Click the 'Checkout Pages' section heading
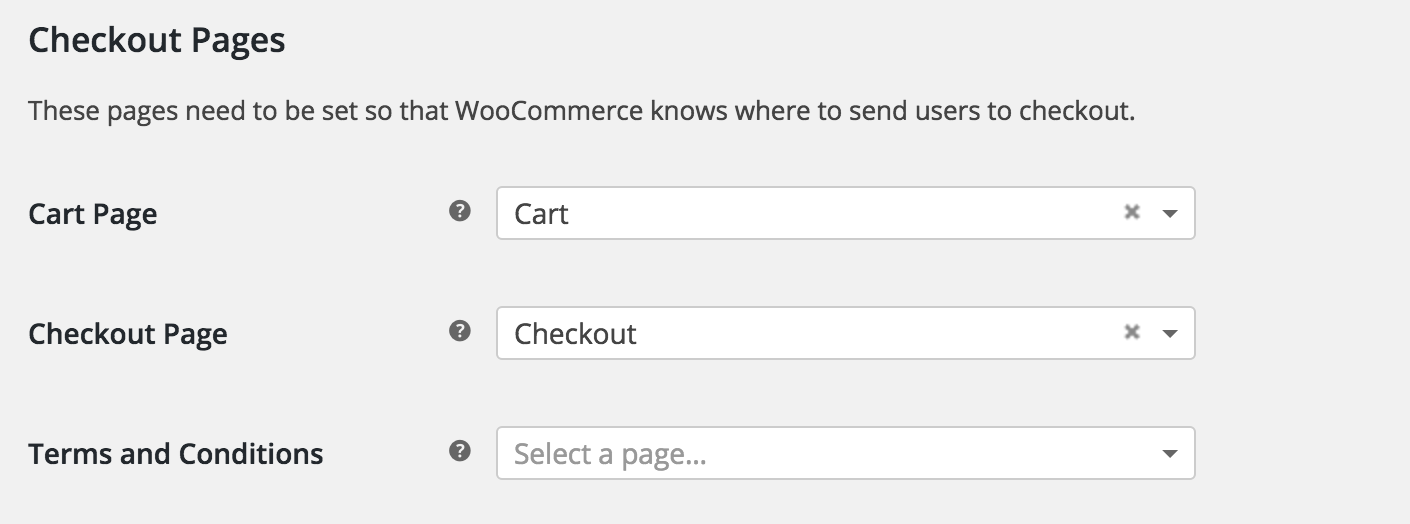 (157, 41)
